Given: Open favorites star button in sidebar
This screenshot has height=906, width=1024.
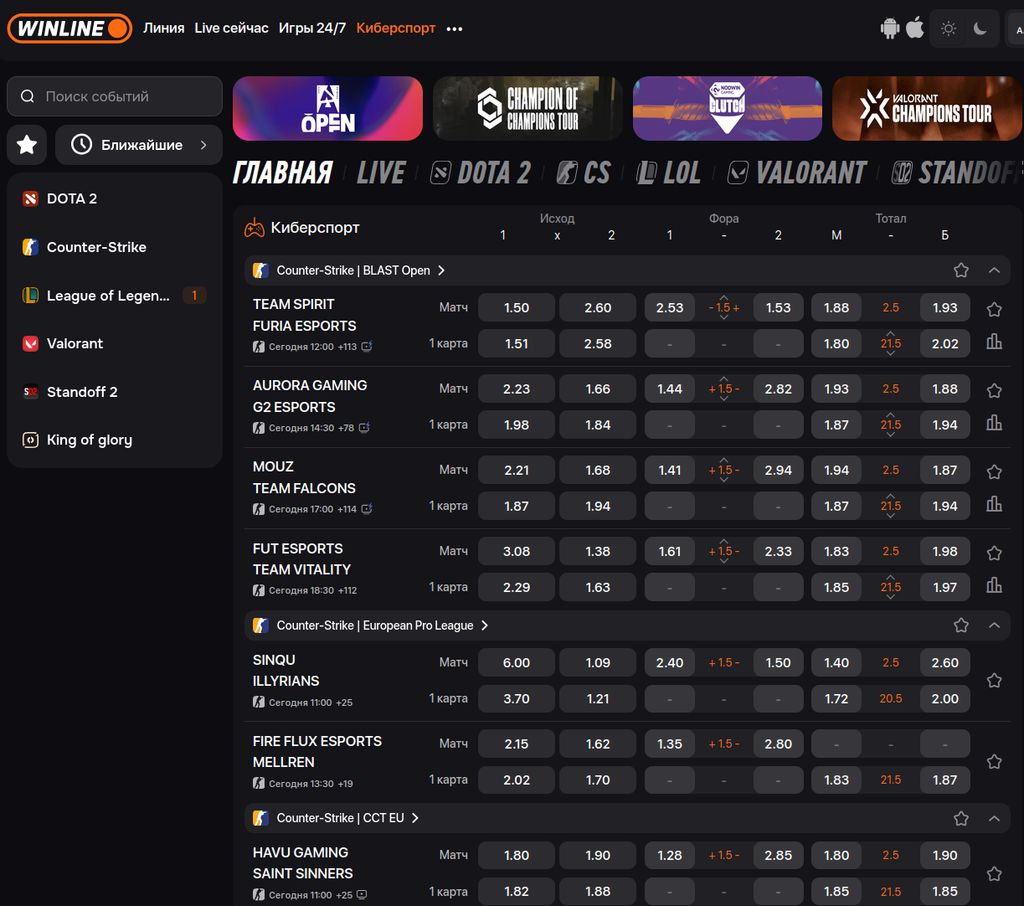Looking at the screenshot, I should point(27,145).
